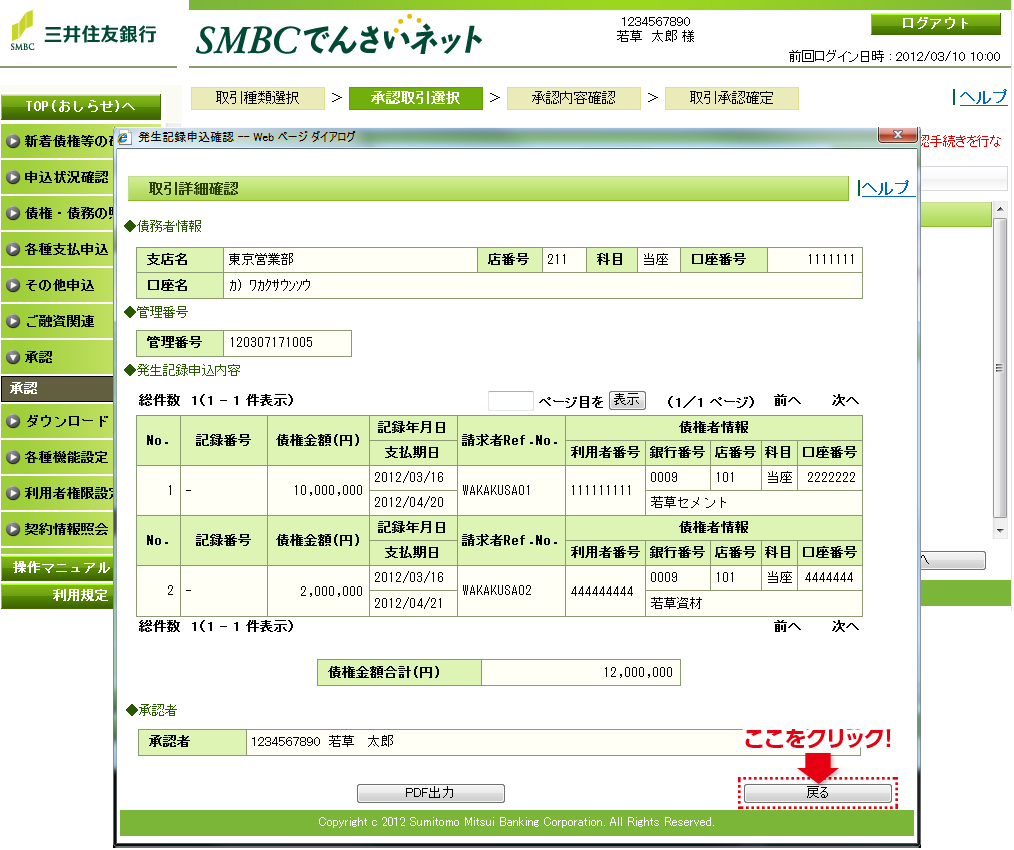Click creditor name 若草セメント
The height and width of the screenshot is (850, 1014).
pyautogui.click(x=688, y=503)
